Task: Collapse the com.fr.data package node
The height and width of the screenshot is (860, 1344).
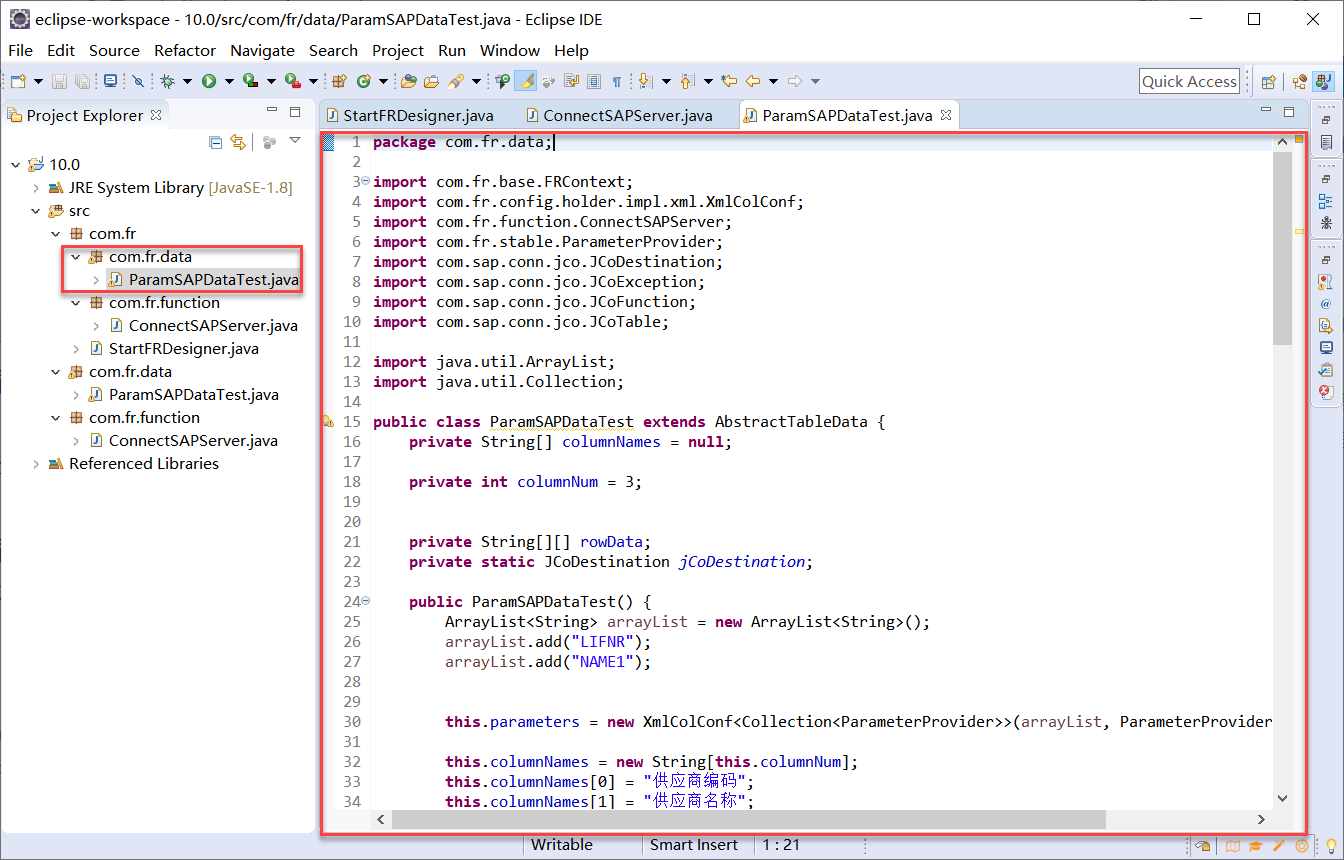Action: click(76, 257)
